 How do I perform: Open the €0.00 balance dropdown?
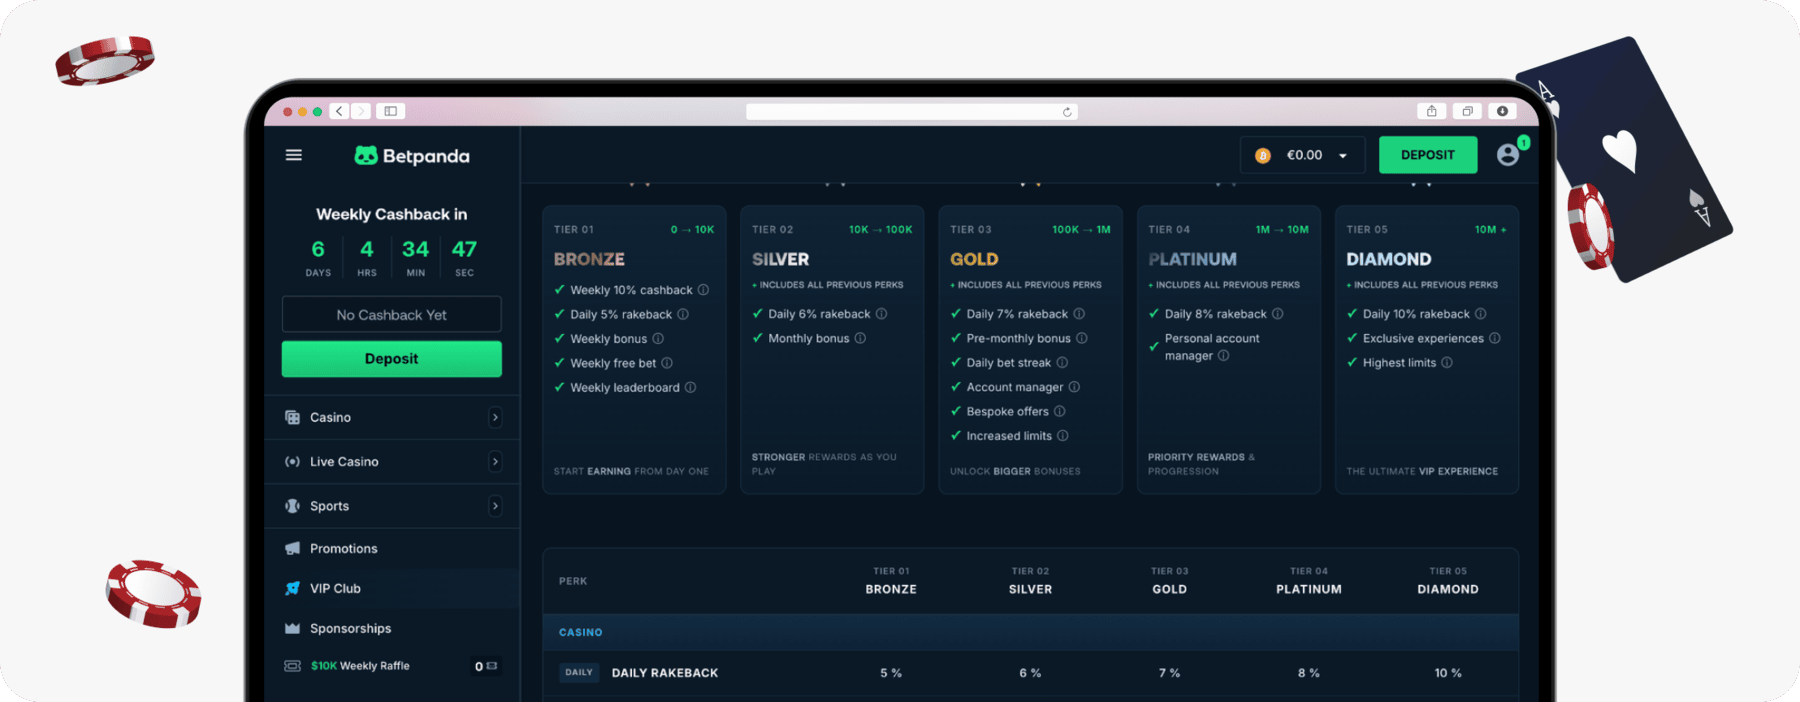(x=1303, y=155)
